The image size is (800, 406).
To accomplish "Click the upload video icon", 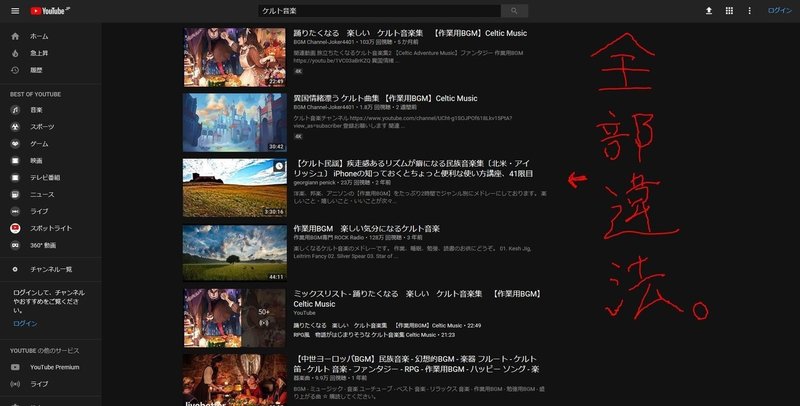I will [x=709, y=11].
